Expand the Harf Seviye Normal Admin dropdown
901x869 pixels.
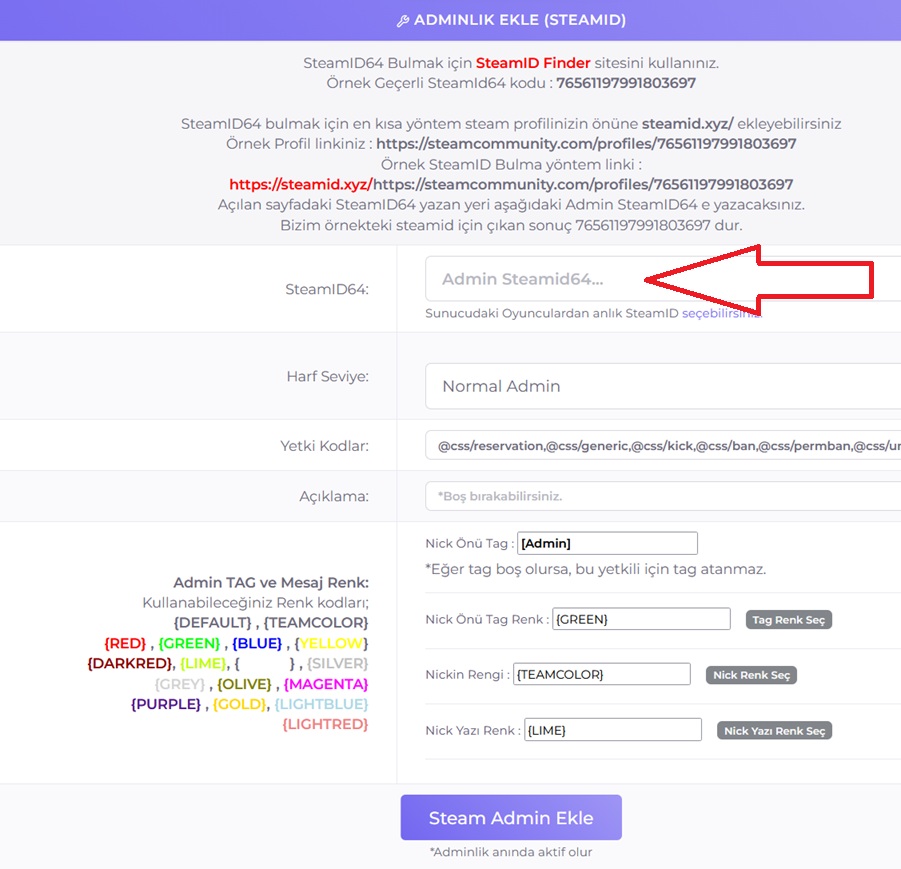pyautogui.click(x=660, y=386)
